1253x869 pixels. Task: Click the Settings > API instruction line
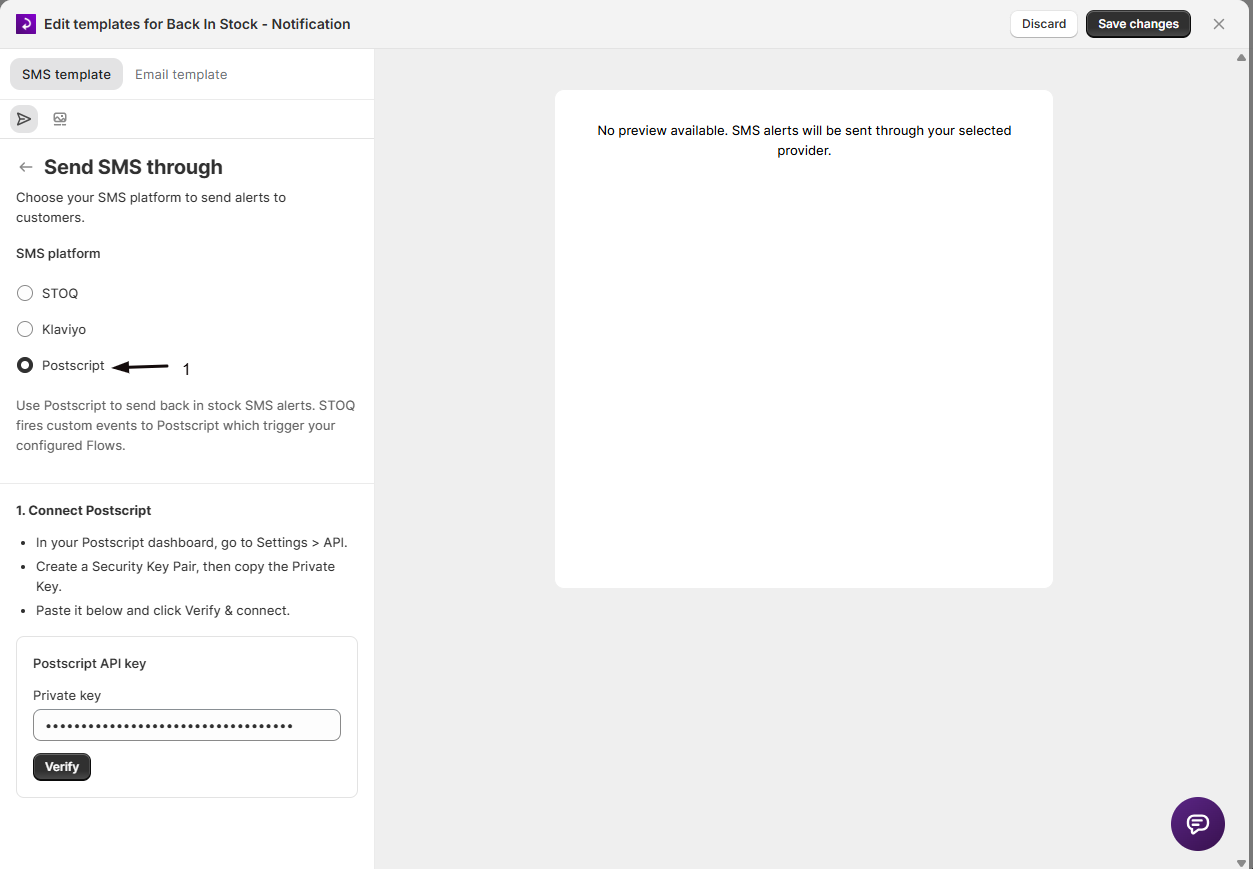pos(192,542)
